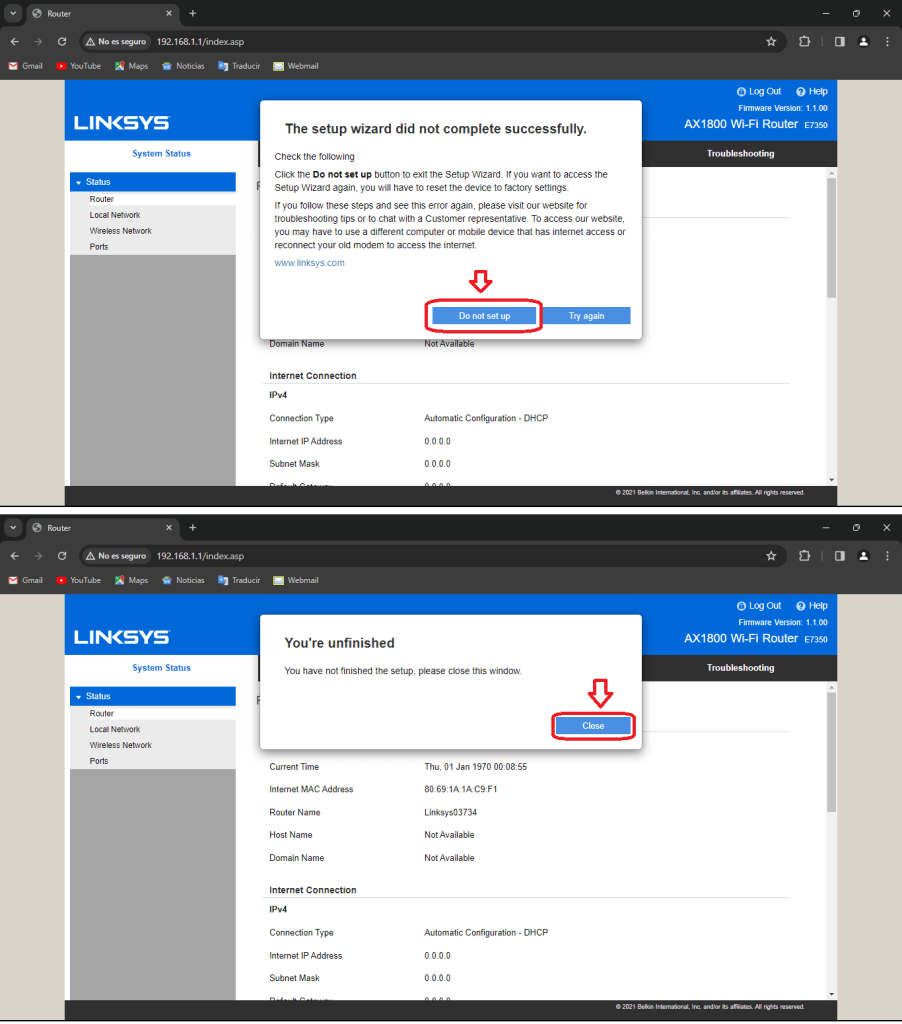Expand tab search dropdown in bottom browser window
Screen dimensions: 902x1024
pyautogui.click(x=13, y=528)
